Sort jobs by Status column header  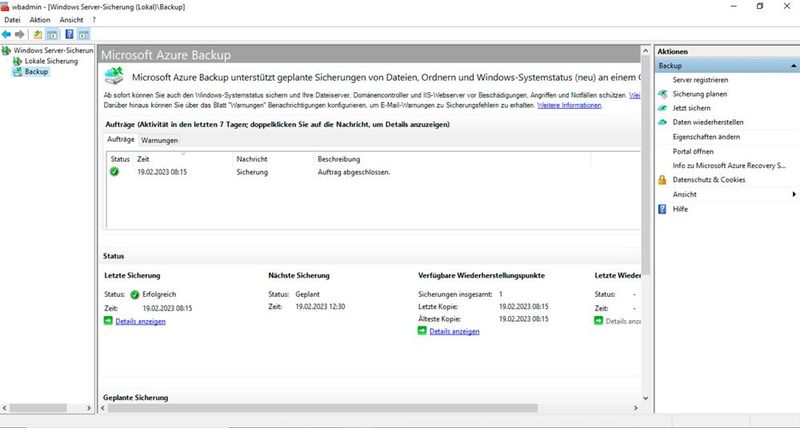click(x=120, y=159)
